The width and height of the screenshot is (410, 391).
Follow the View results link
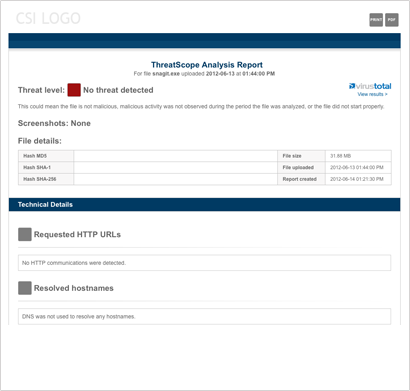point(372,94)
